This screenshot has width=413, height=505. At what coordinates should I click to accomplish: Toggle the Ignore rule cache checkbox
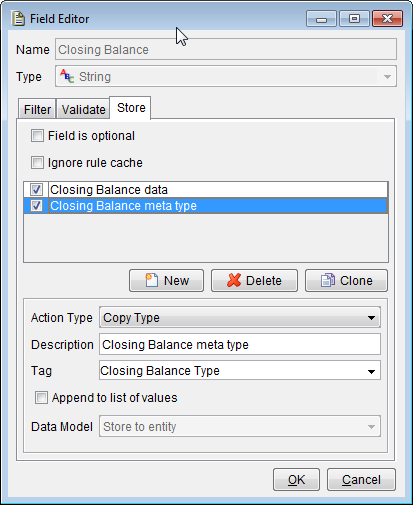37,163
